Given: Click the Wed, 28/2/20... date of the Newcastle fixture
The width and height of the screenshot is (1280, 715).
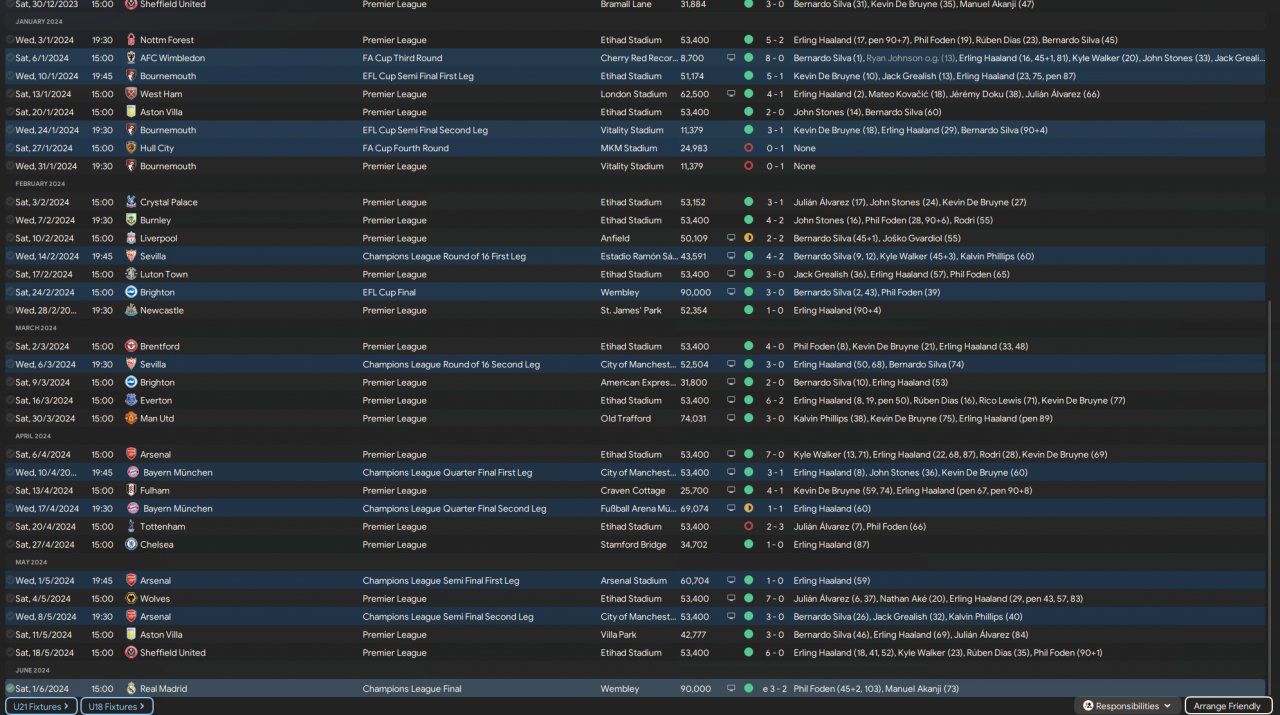Looking at the screenshot, I should point(46,310).
